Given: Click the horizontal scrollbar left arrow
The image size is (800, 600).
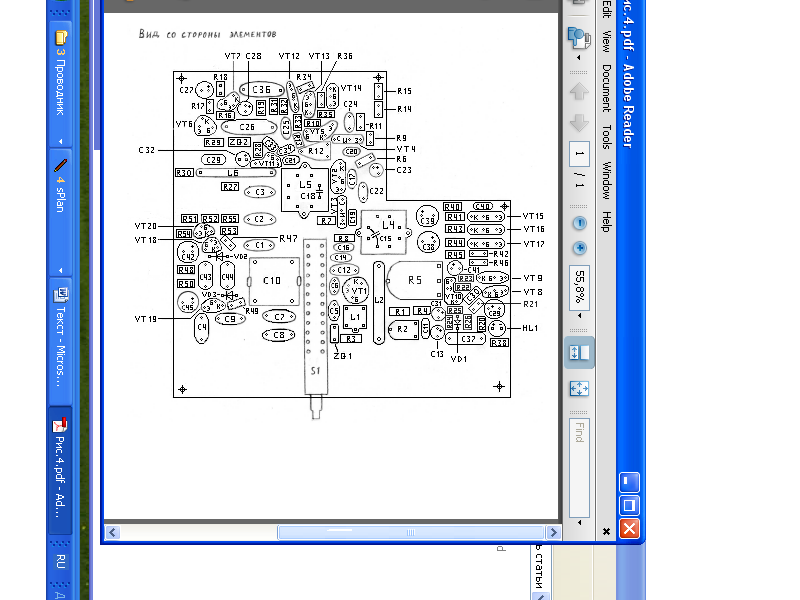Looking at the screenshot, I should (x=112, y=533).
